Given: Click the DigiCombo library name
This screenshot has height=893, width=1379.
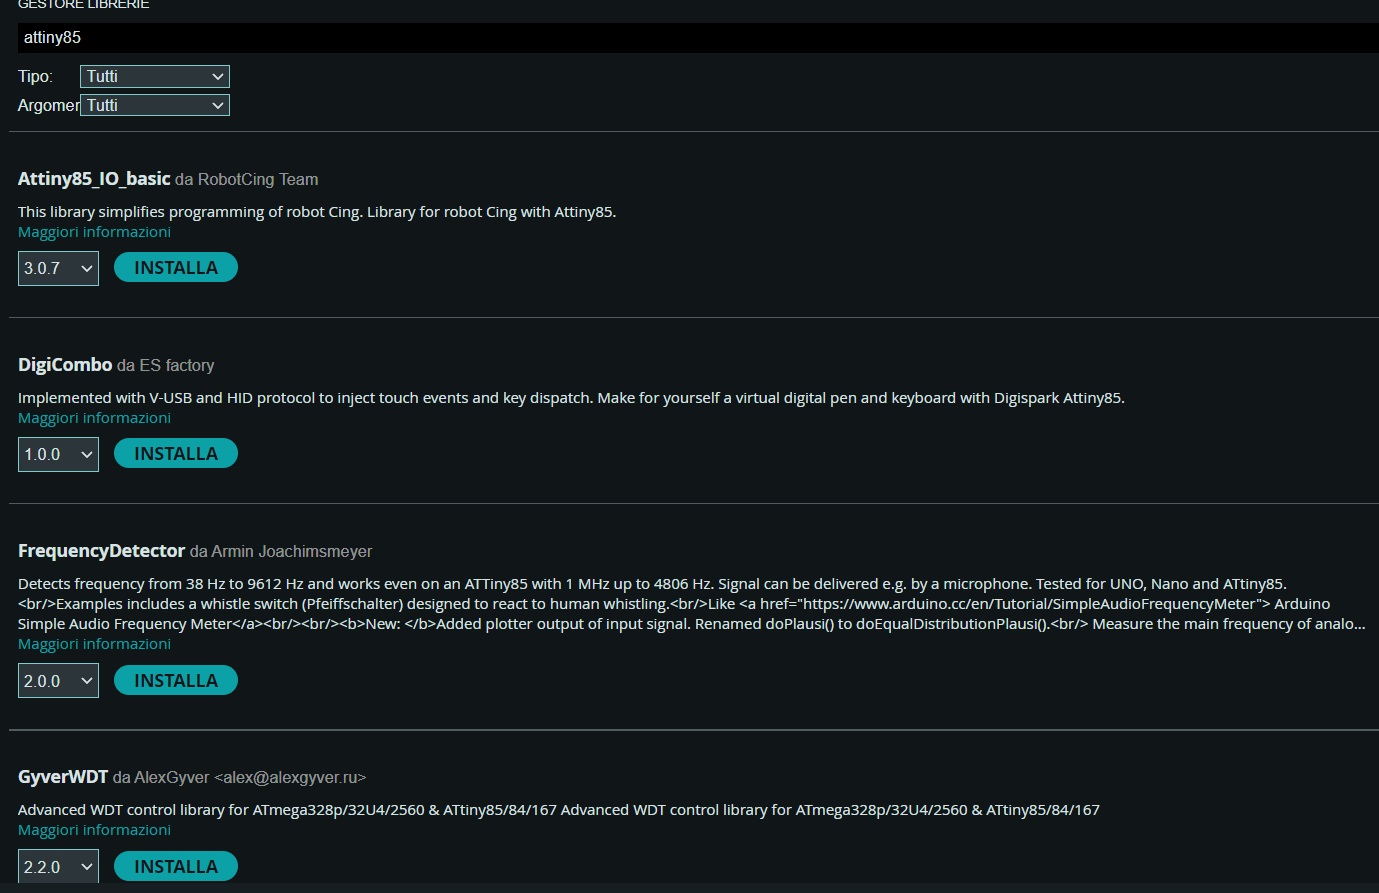Looking at the screenshot, I should pos(65,365).
